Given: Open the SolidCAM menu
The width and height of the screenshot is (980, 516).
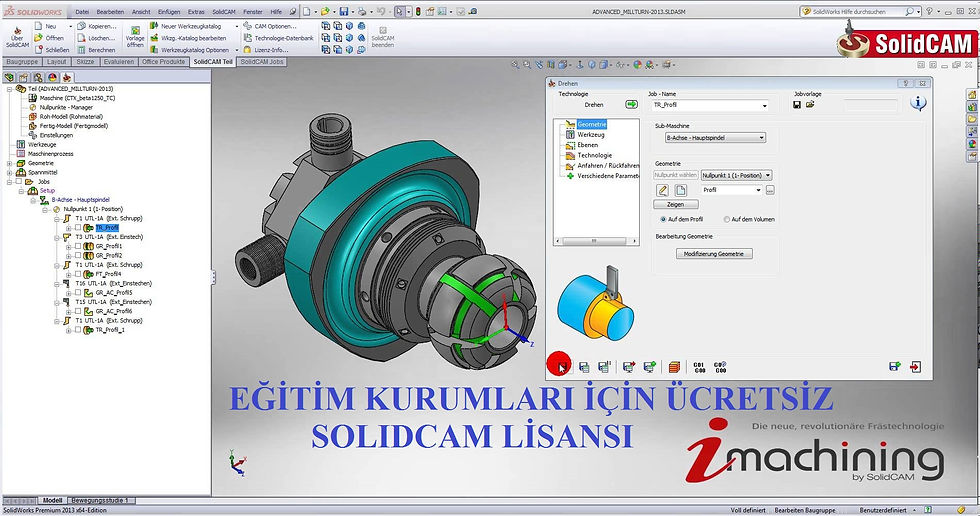Looking at the screenshot, I should pos(223,11).
